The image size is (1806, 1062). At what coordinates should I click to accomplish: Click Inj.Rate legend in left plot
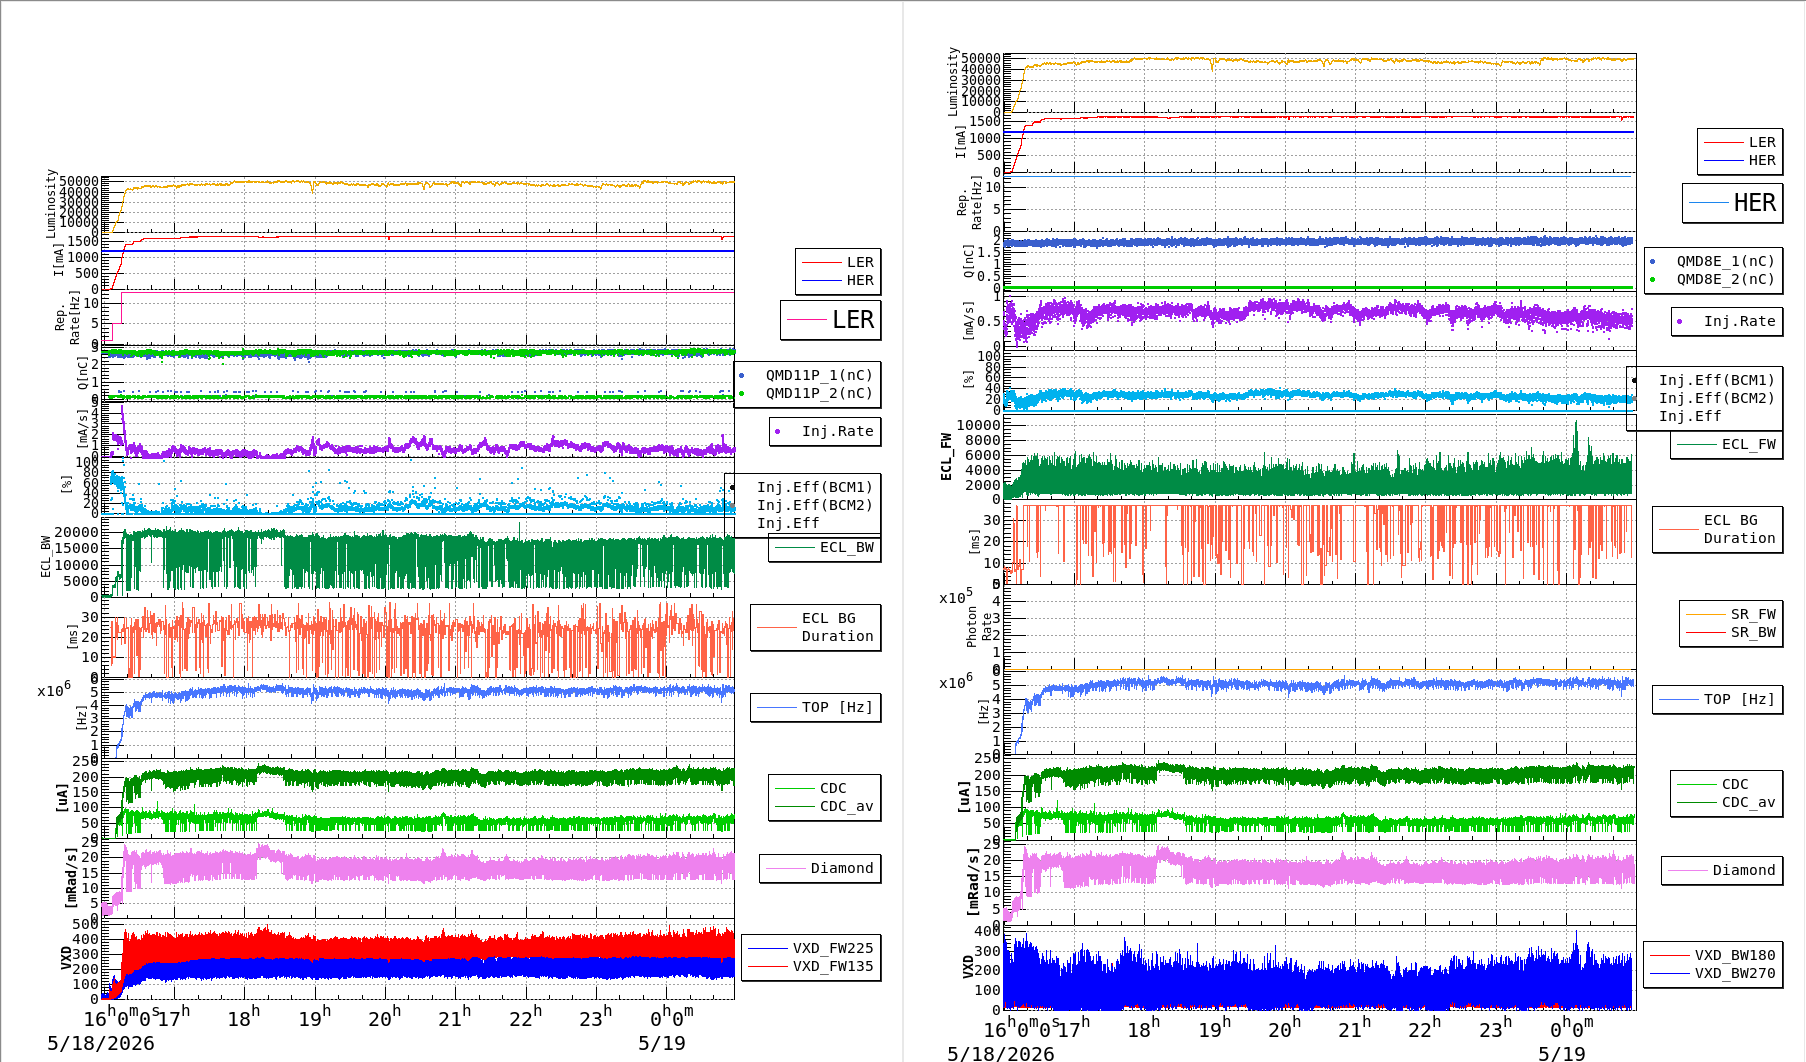837,431
